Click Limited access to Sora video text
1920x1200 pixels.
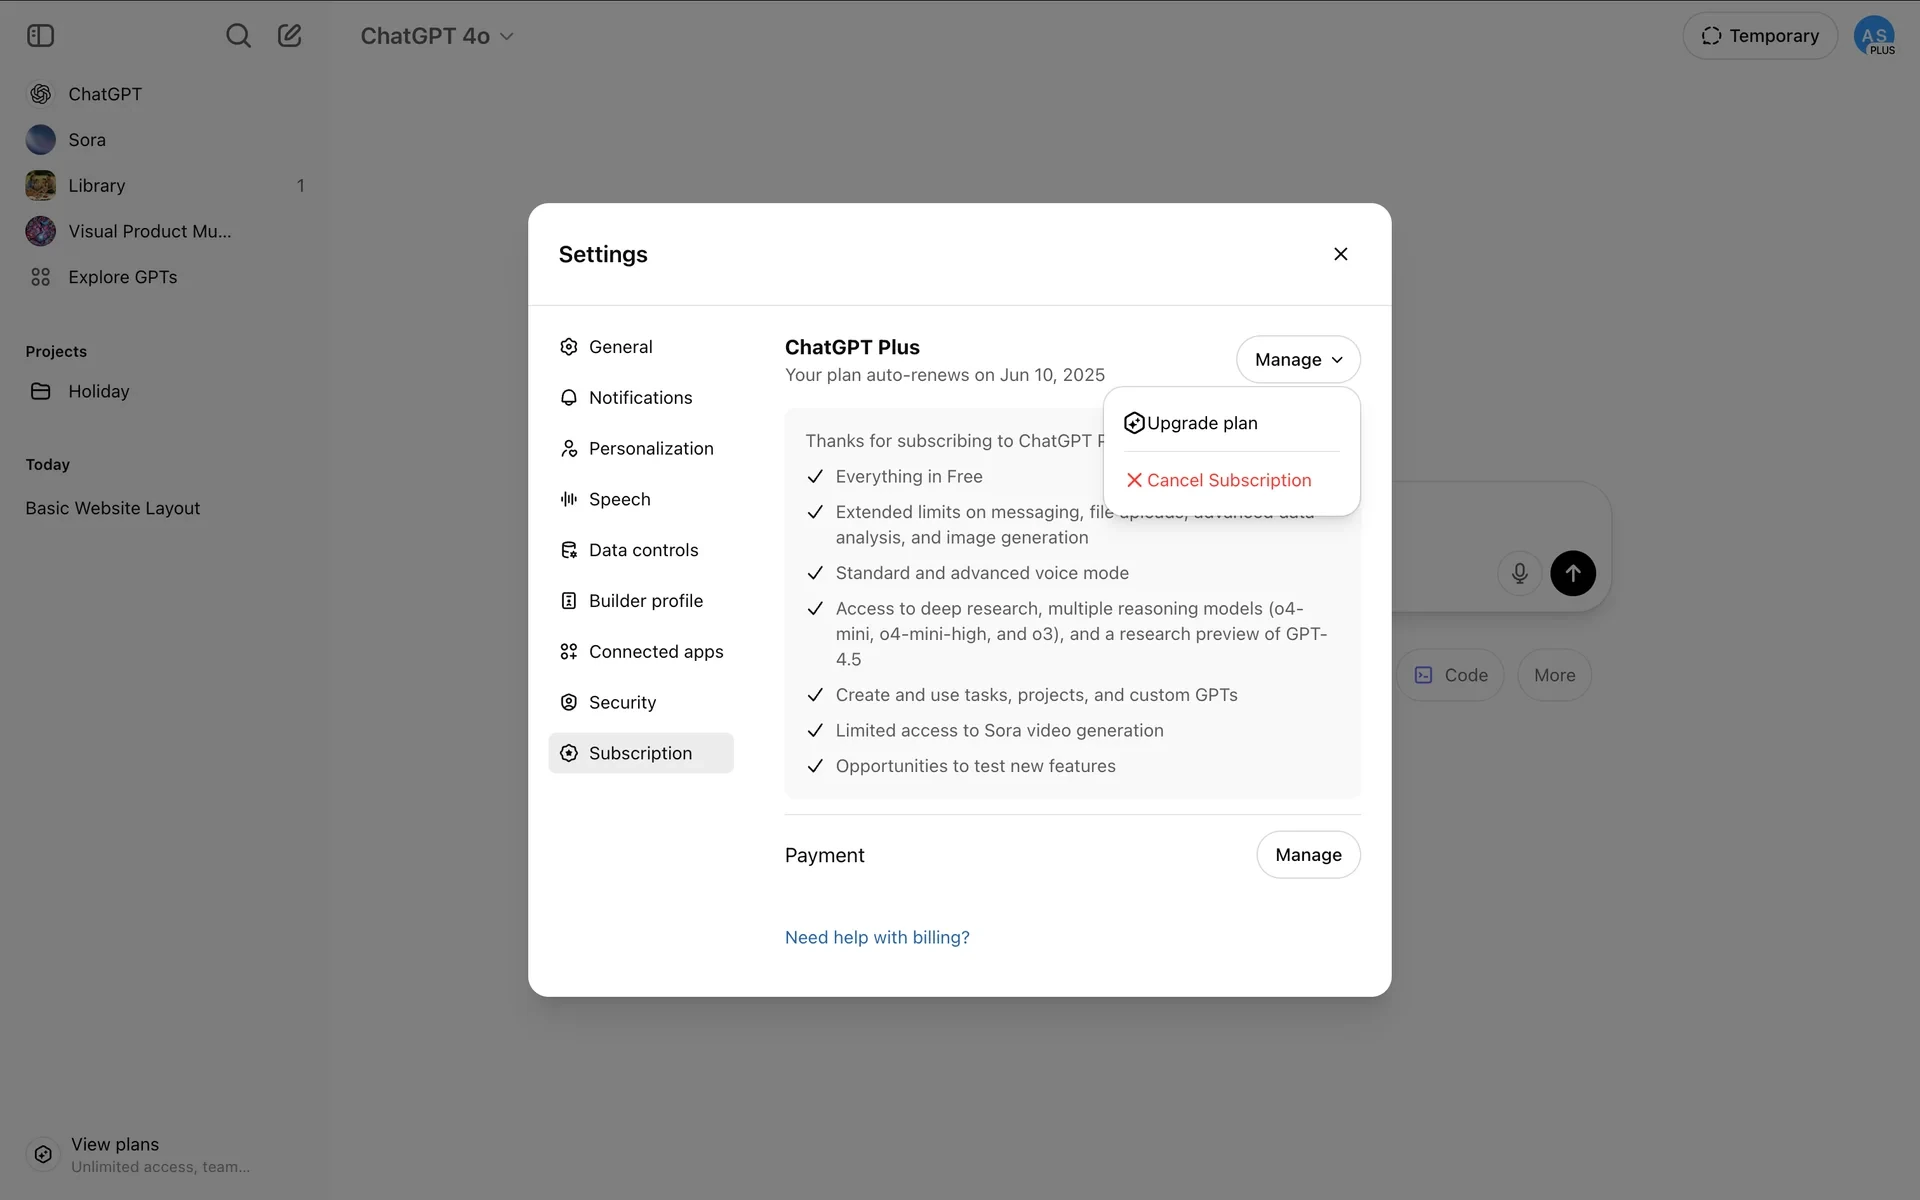pyautogui.click(x=1000, y=731)
